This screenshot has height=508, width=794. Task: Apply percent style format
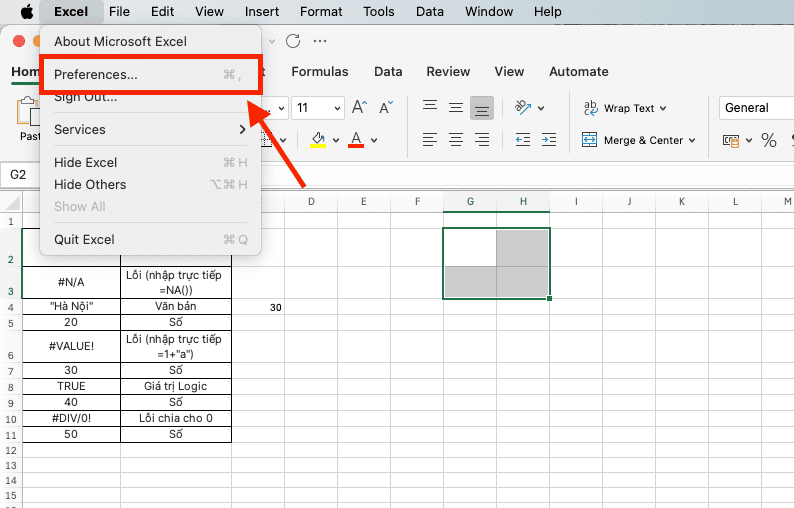point(769,140)
